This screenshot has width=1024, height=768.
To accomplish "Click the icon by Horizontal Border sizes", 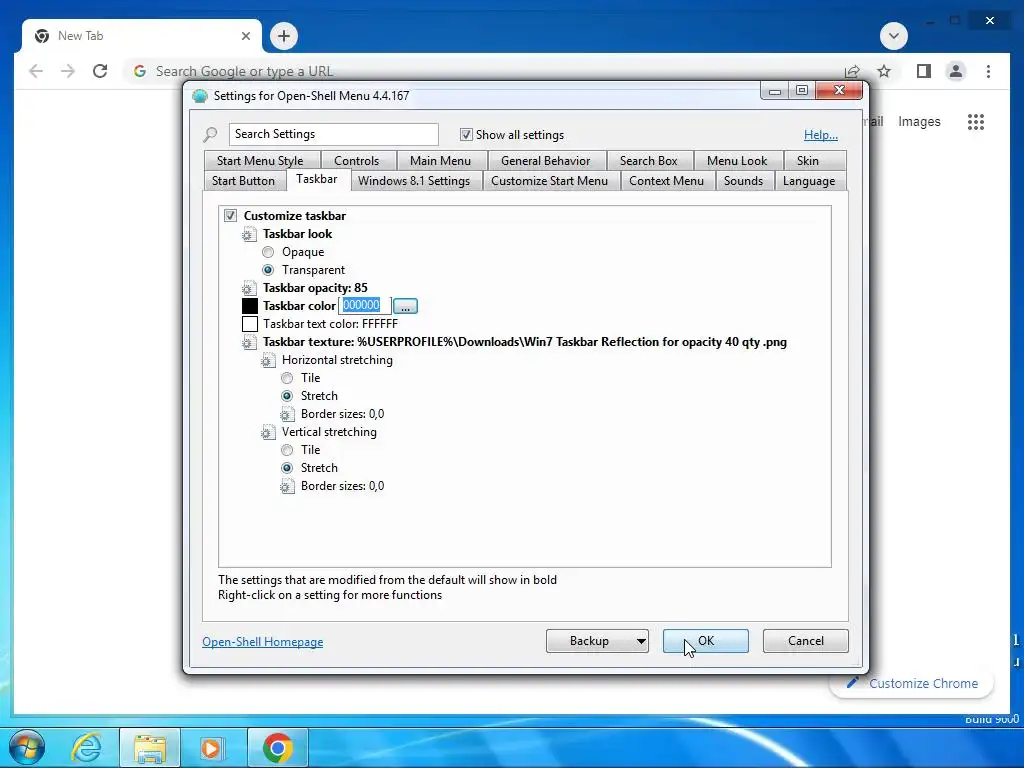I will pos(287,414).
